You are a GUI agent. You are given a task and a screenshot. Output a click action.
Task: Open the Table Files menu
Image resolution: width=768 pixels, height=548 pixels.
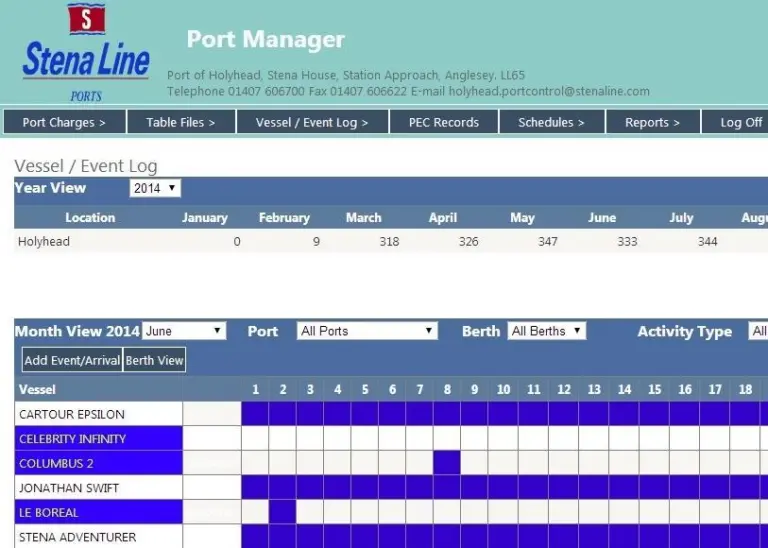point(181,122)
